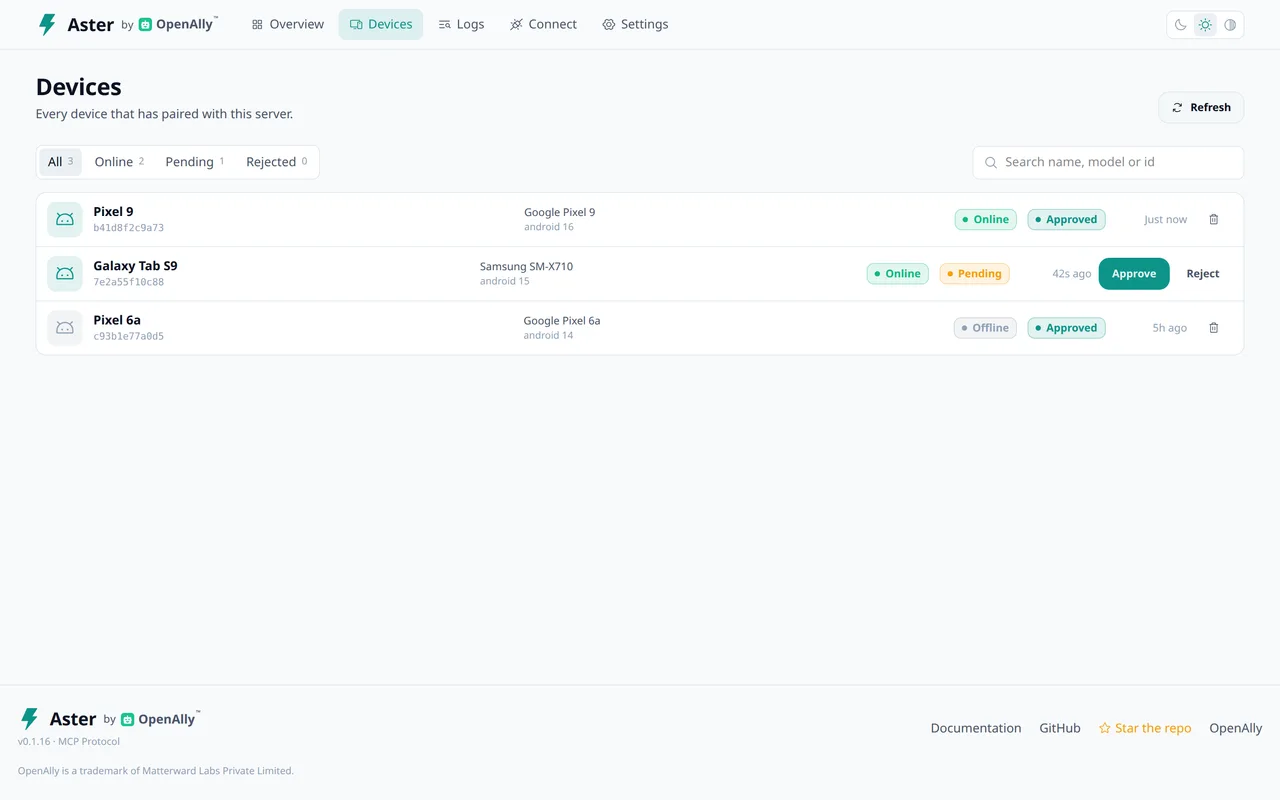The height and width of the screenshot is (800, 1280).
Task: Click the Pixel 6a Android device icon
Action: pyautogui.click(x=65, y=328)
